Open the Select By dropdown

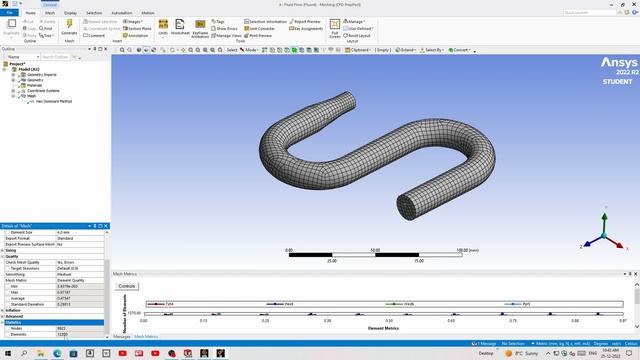[432, 50]
